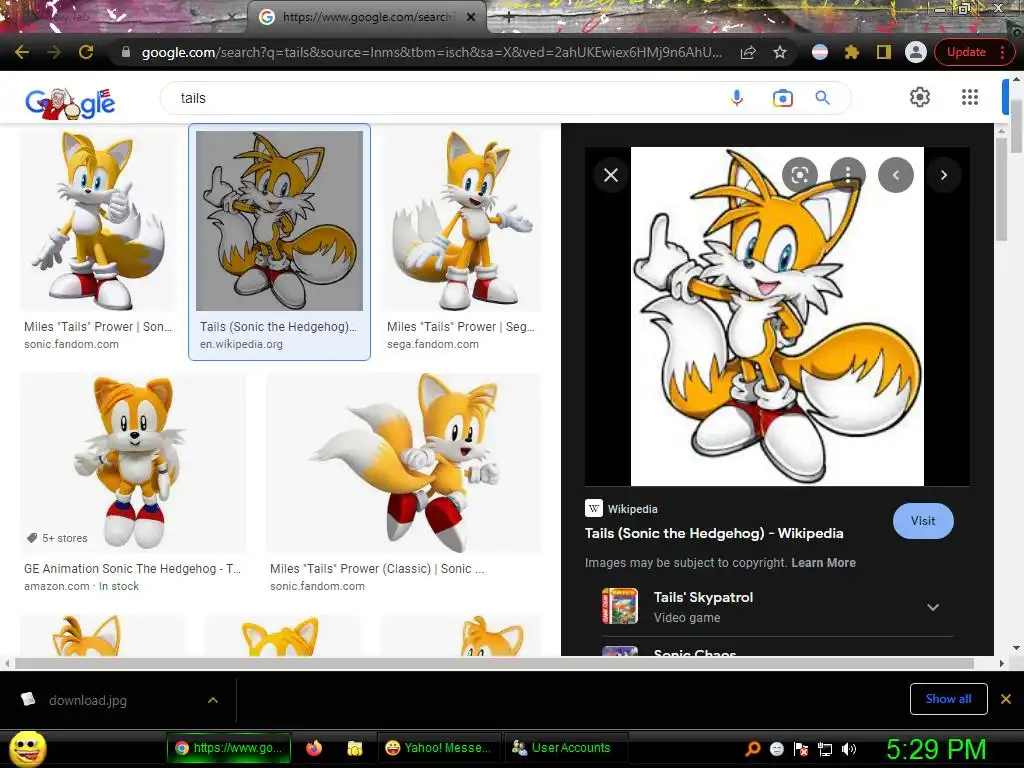Click the magnifier search button

(823, 98)
